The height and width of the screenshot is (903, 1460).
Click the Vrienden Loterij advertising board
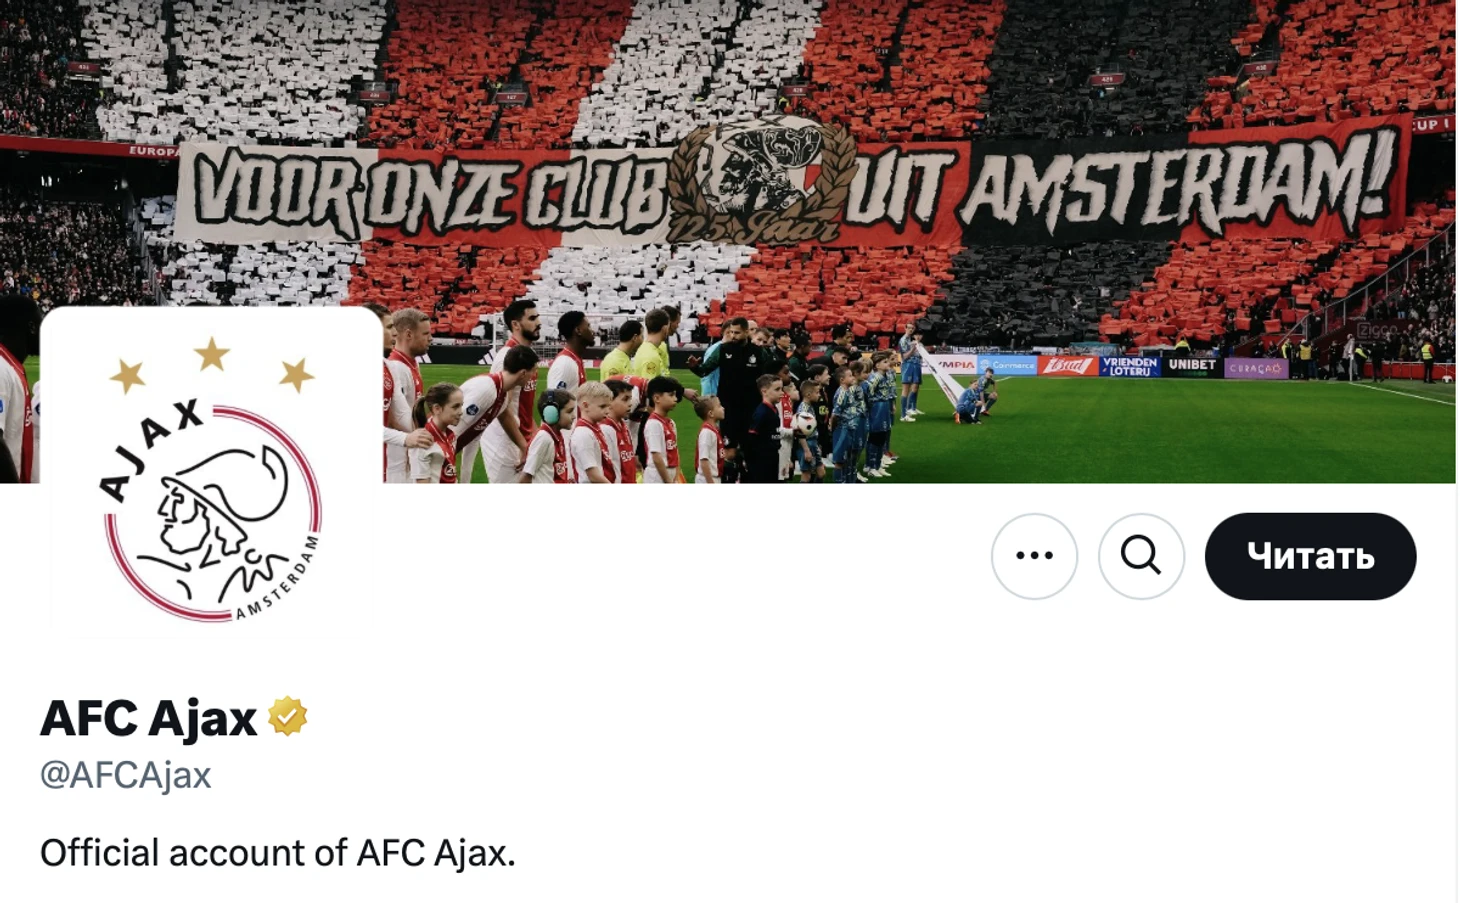1130,366
